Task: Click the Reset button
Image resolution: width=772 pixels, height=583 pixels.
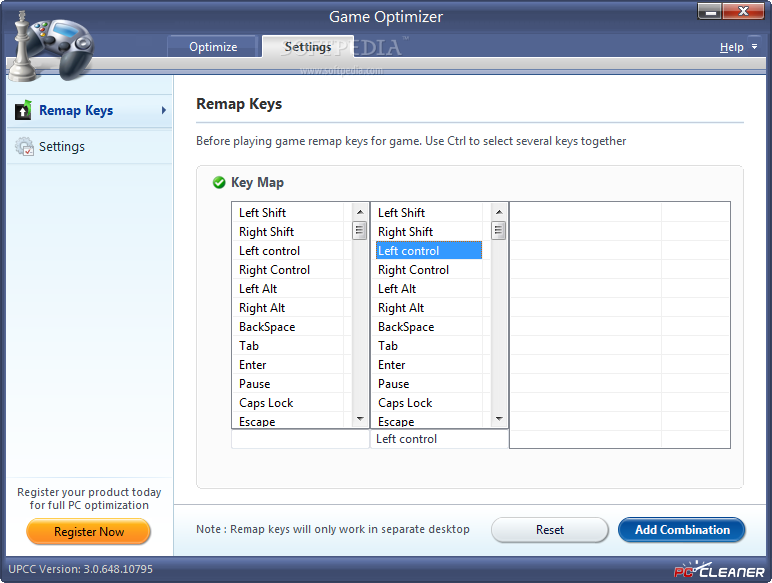Action: pos(549,530)
